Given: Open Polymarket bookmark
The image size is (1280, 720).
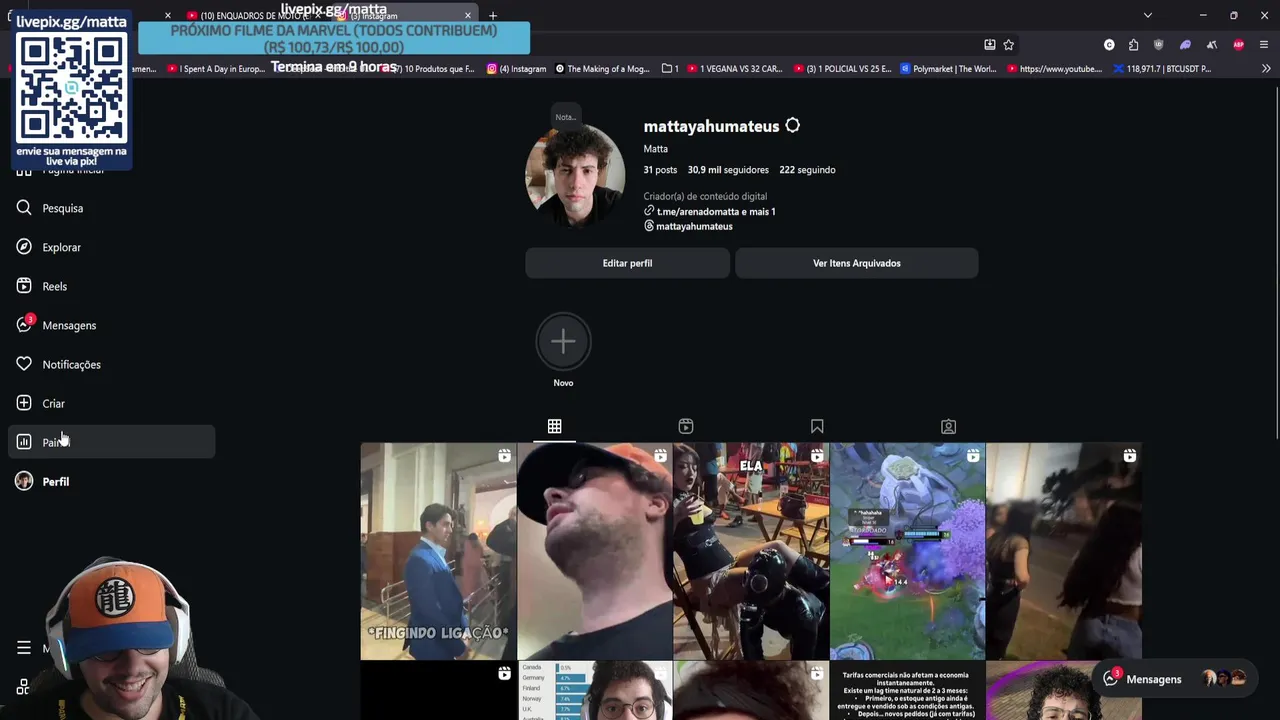Looking at the screenshot, I should 950,69.
